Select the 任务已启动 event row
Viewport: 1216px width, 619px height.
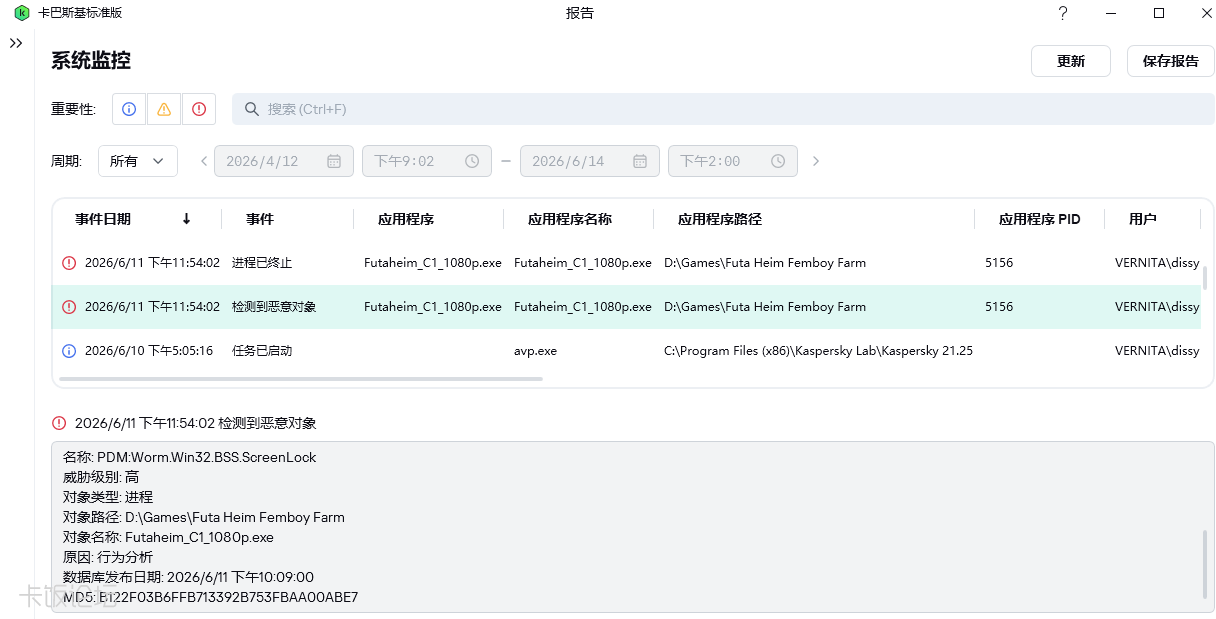point(626,351)
